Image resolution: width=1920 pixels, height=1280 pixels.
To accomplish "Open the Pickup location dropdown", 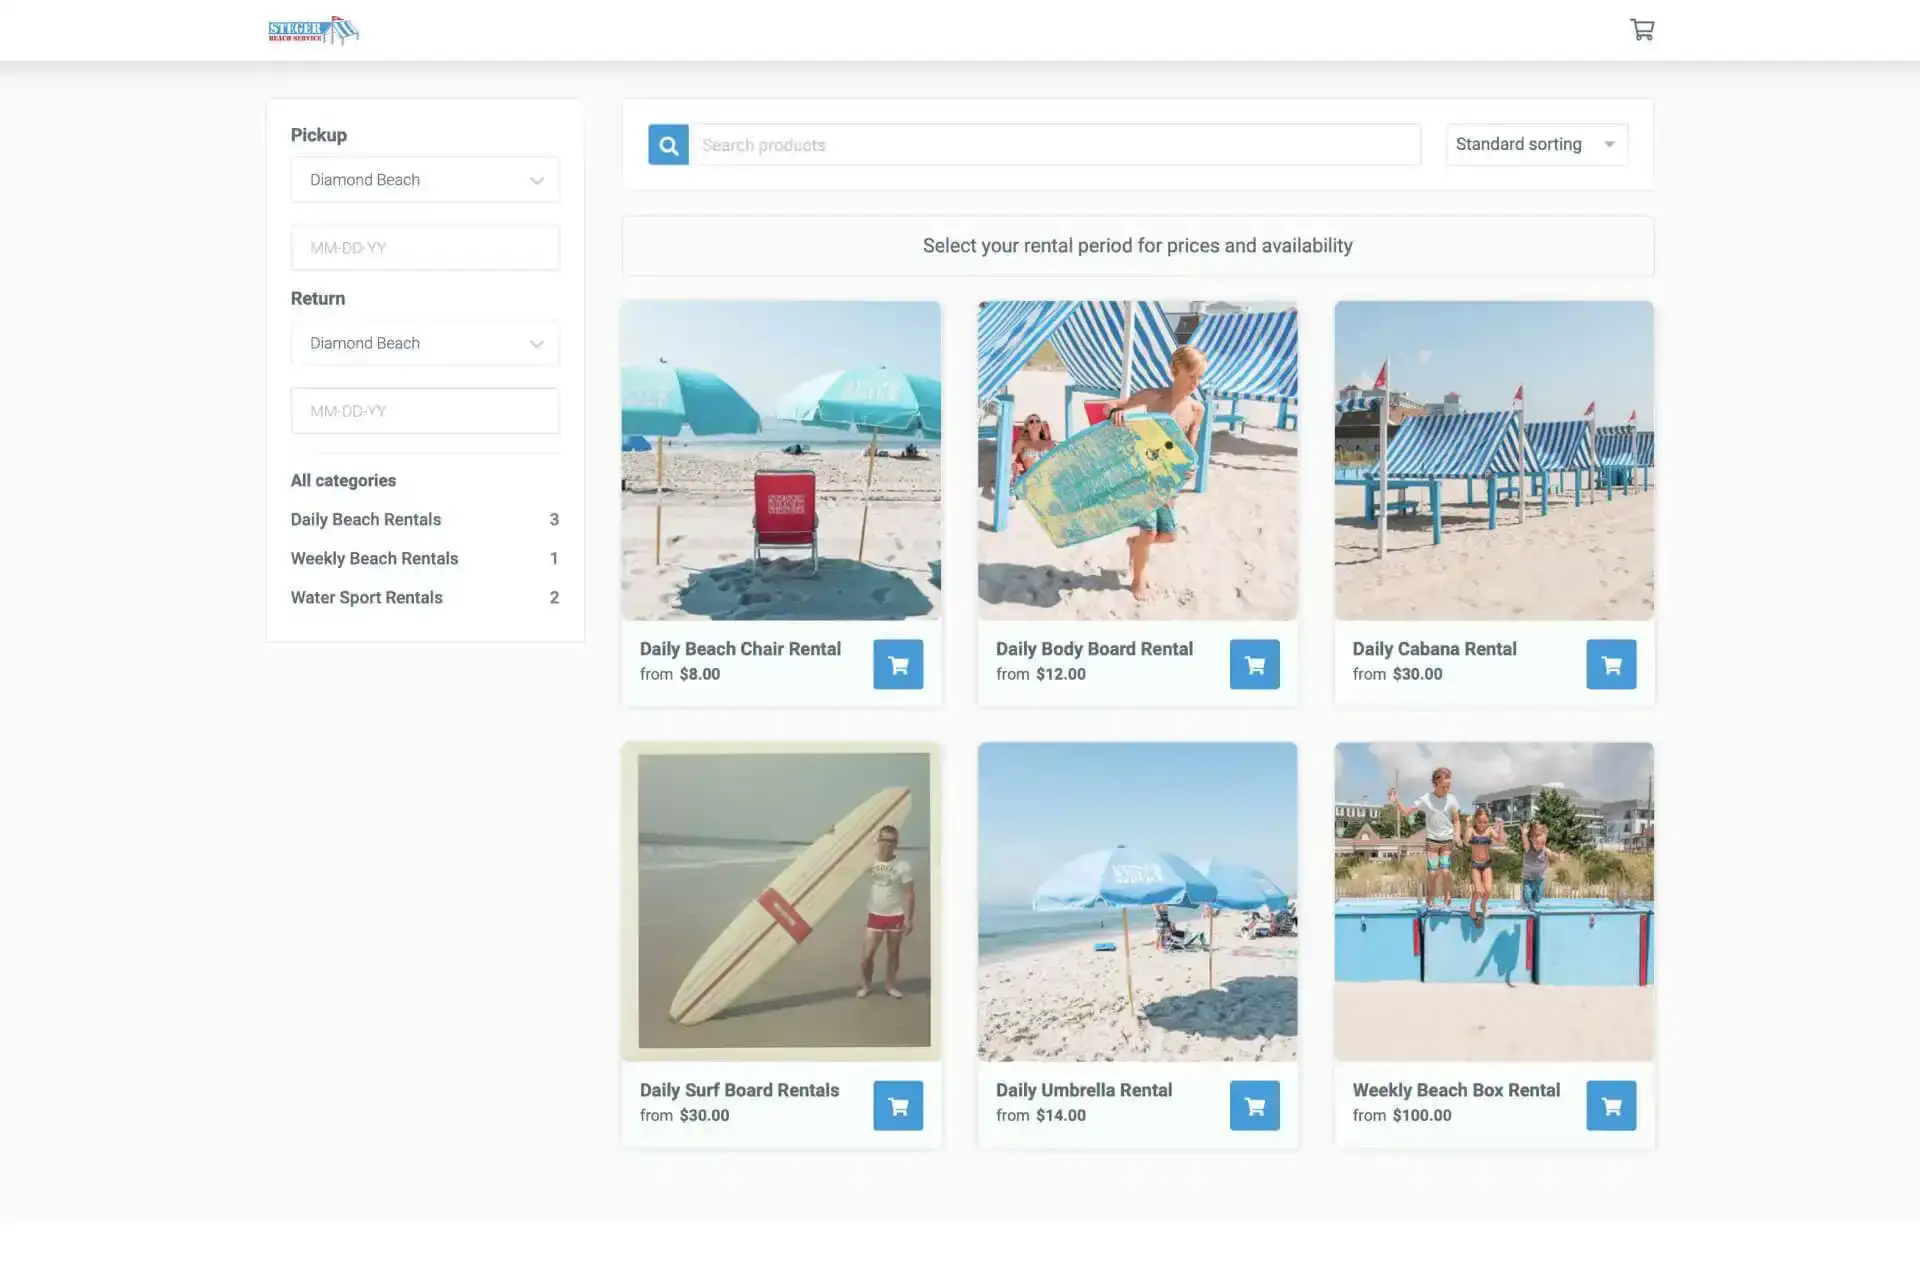I will click(x=424, y=179).
